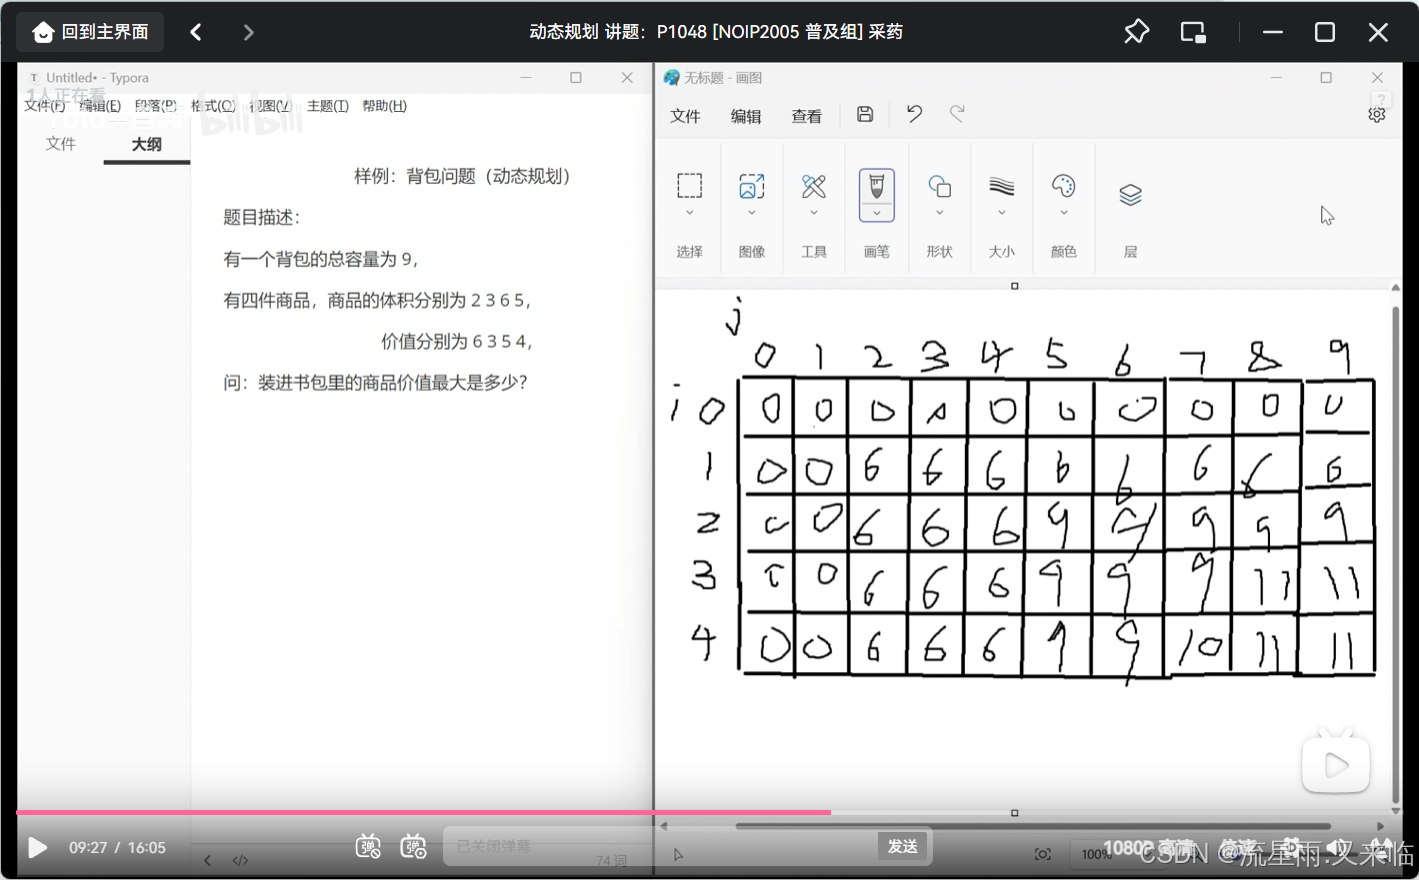Open the 编辑 menu in Paint
Screen dimensions: 1419x880
(x=746, y=116)
